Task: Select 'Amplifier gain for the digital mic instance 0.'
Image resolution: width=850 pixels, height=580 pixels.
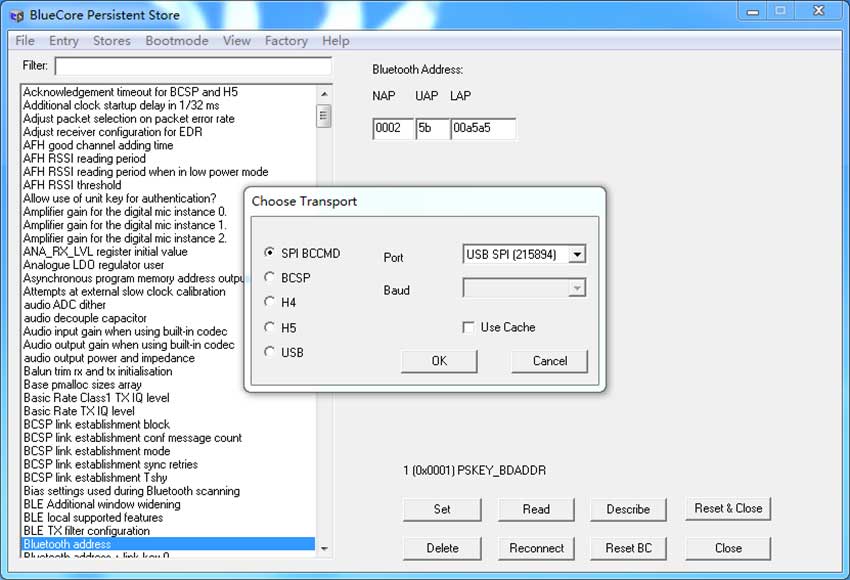Action: [x=125, y=211]
